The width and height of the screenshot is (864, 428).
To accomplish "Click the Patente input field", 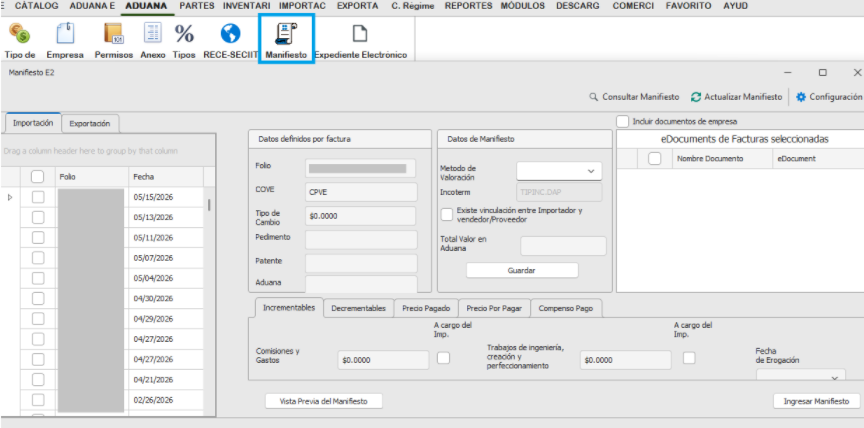I will 361,263.
